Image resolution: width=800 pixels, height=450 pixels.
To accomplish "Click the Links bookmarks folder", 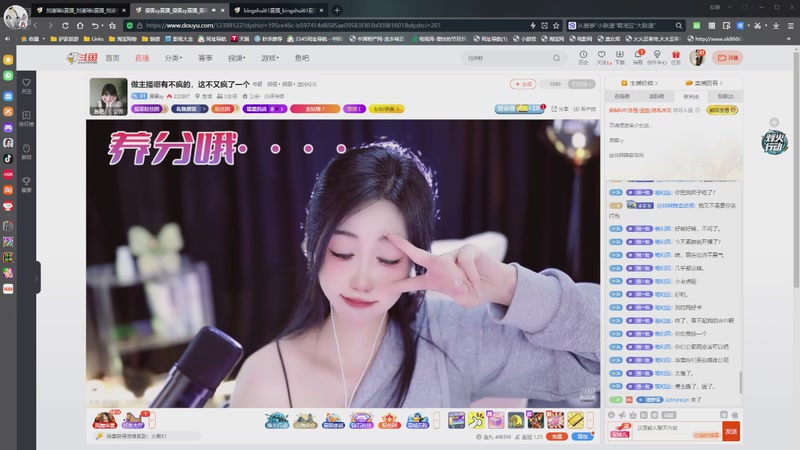I will point(93,39).
